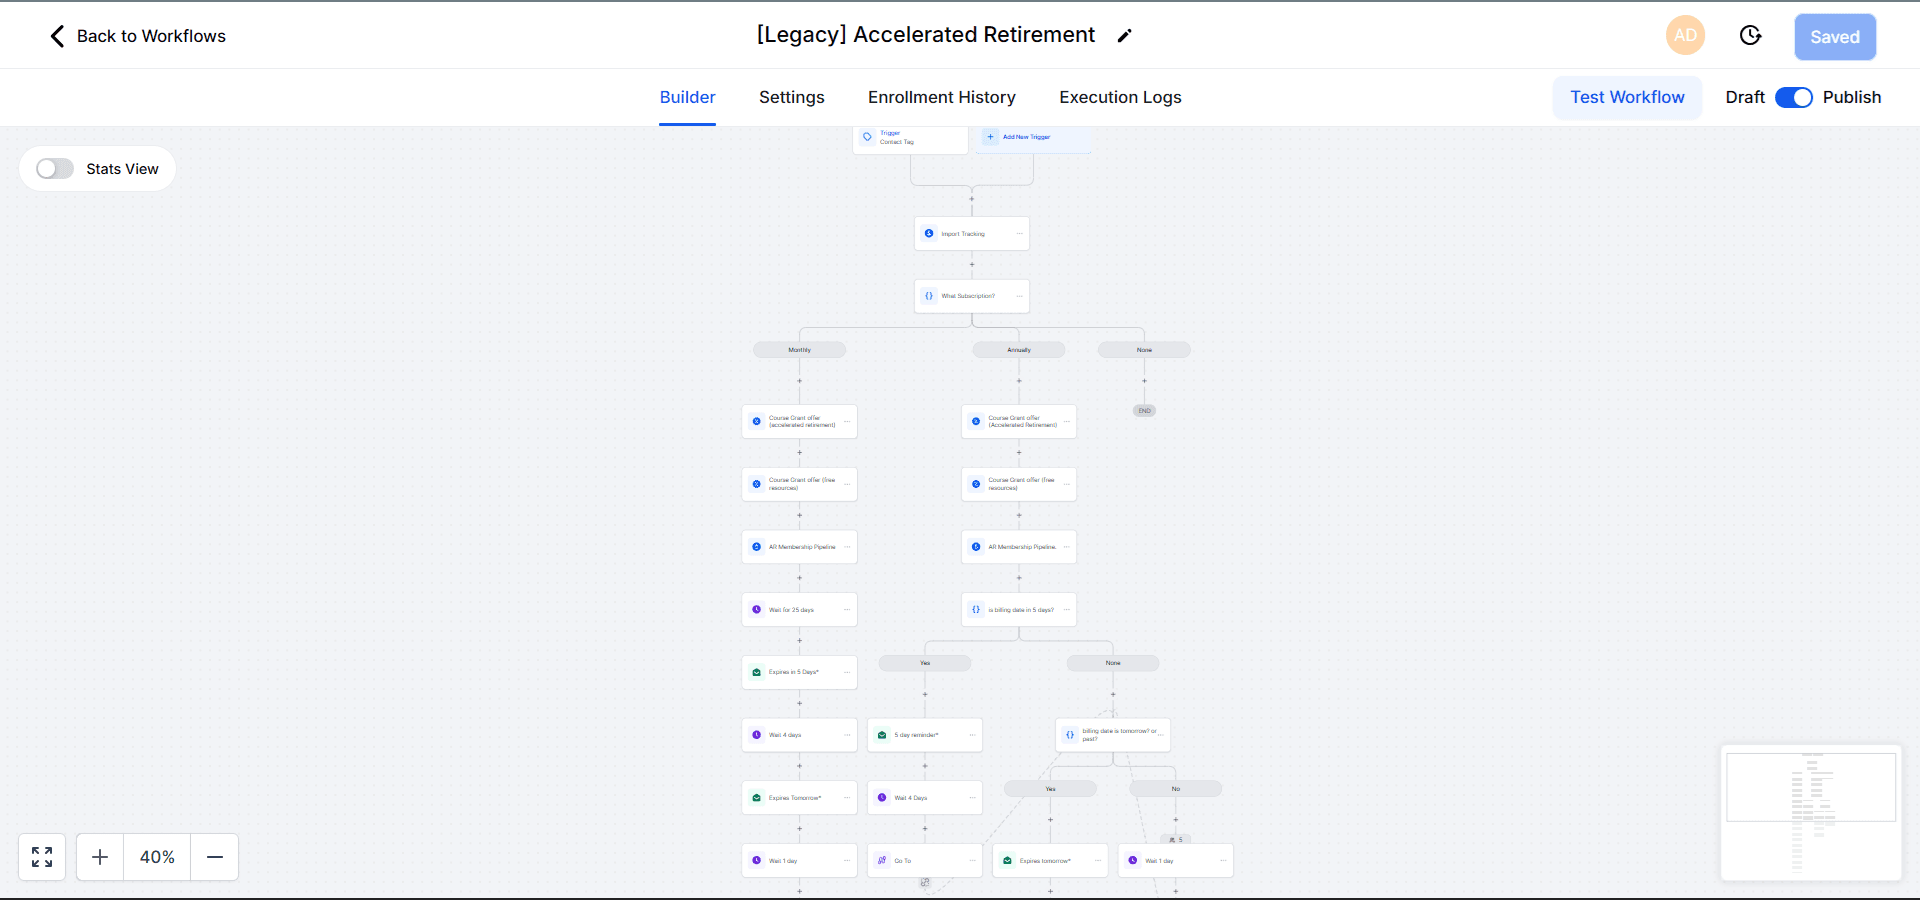This screenshot has width=1920, height=900.
Task: Click the Back to Workflows arrow icon
Action: pyautogui.click(x=57, y=36)
